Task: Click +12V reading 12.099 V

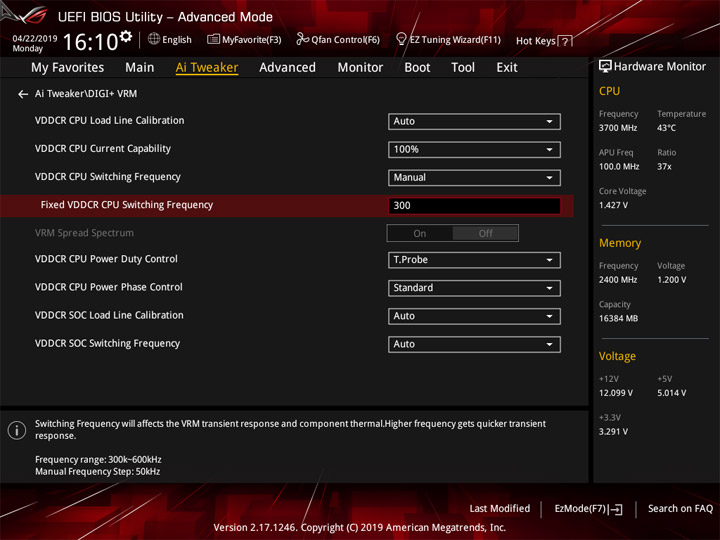Action: (616, 393)
